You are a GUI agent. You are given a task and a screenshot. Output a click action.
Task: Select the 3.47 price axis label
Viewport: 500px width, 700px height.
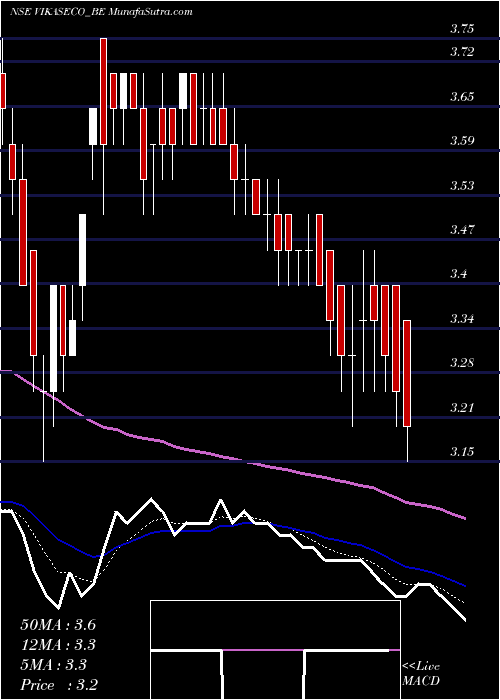[x=462, y=230]
